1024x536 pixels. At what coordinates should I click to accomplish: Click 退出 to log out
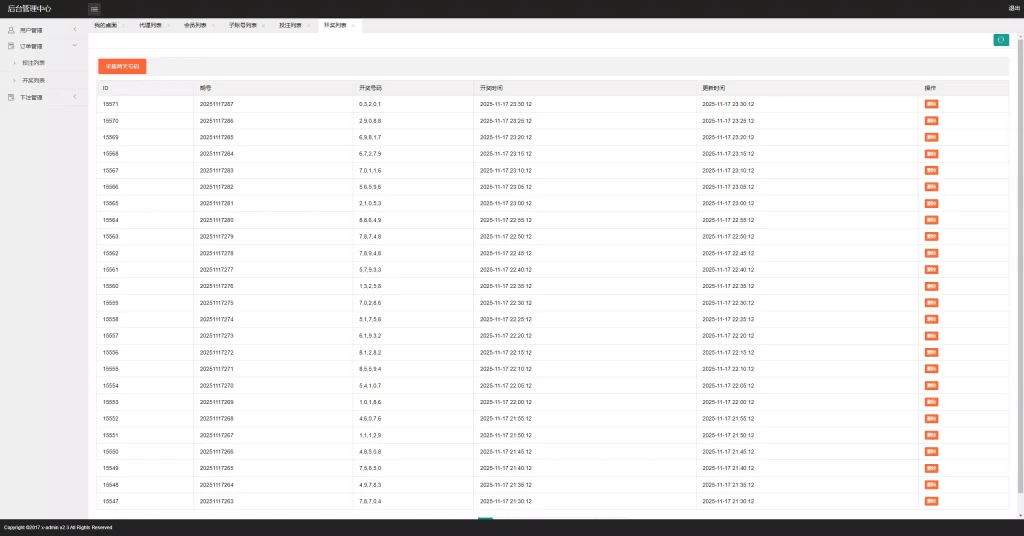coord(1014,8)
